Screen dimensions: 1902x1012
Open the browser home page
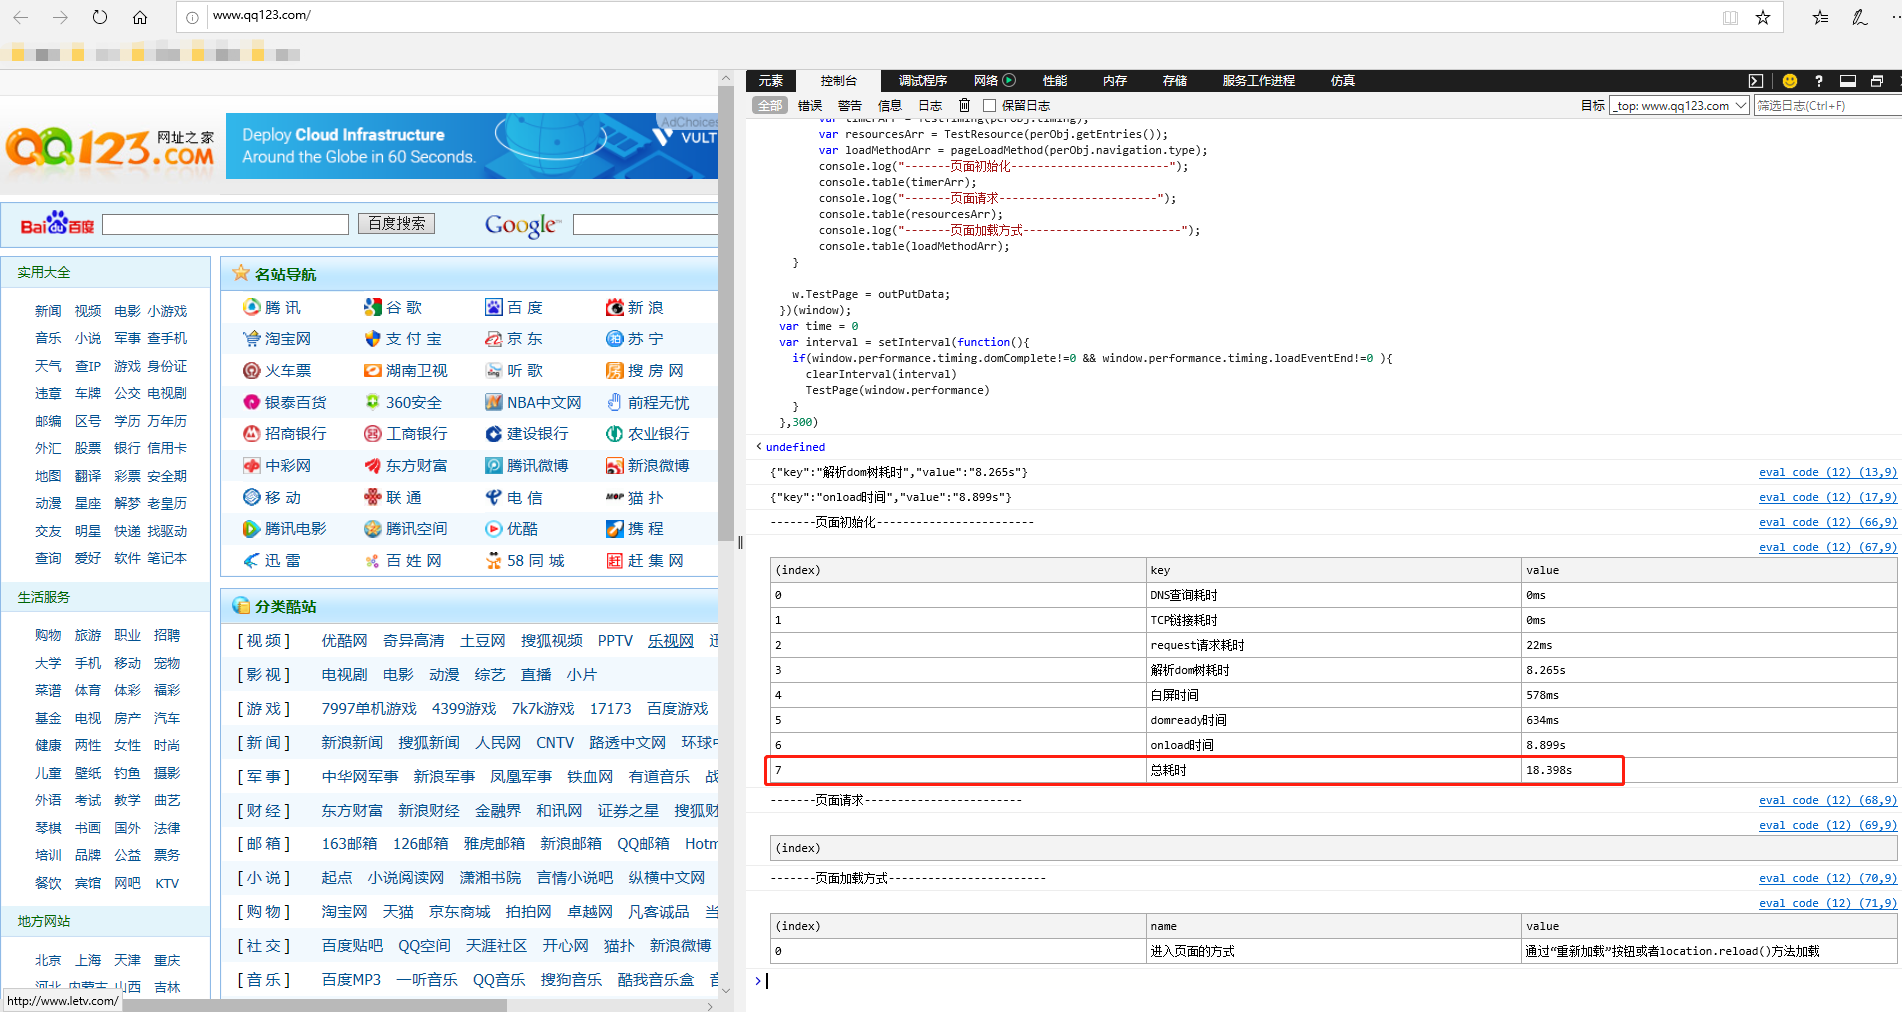tap(140, 17)
